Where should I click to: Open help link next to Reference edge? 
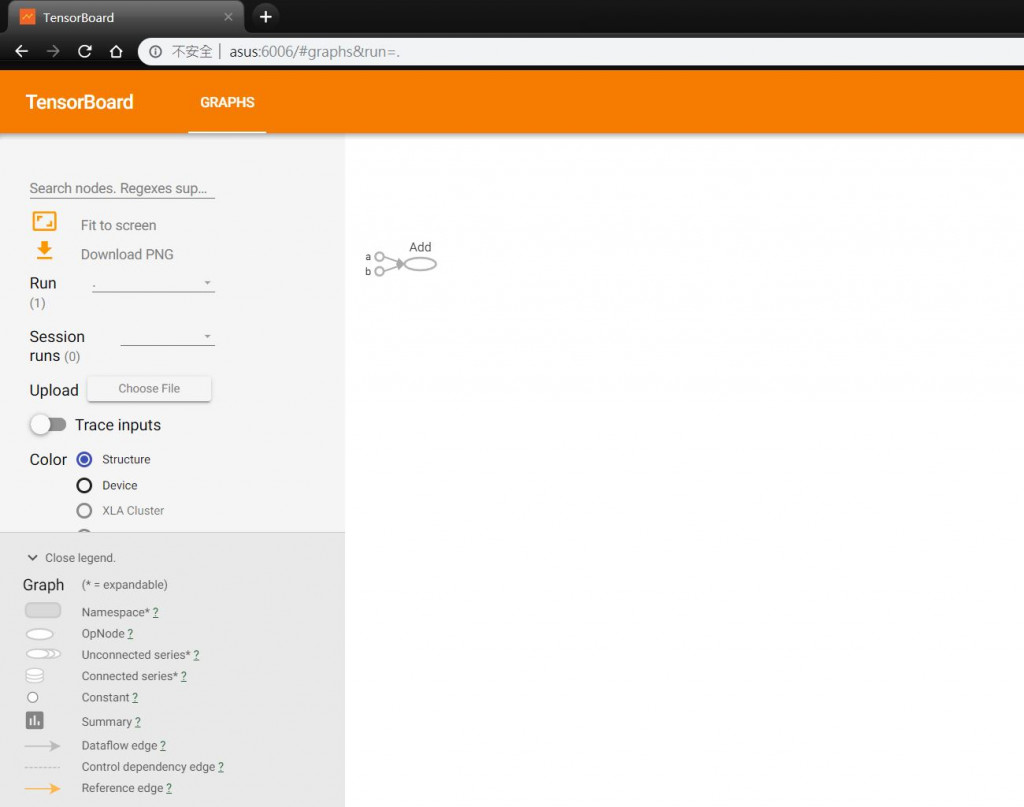tap(169, 788)
